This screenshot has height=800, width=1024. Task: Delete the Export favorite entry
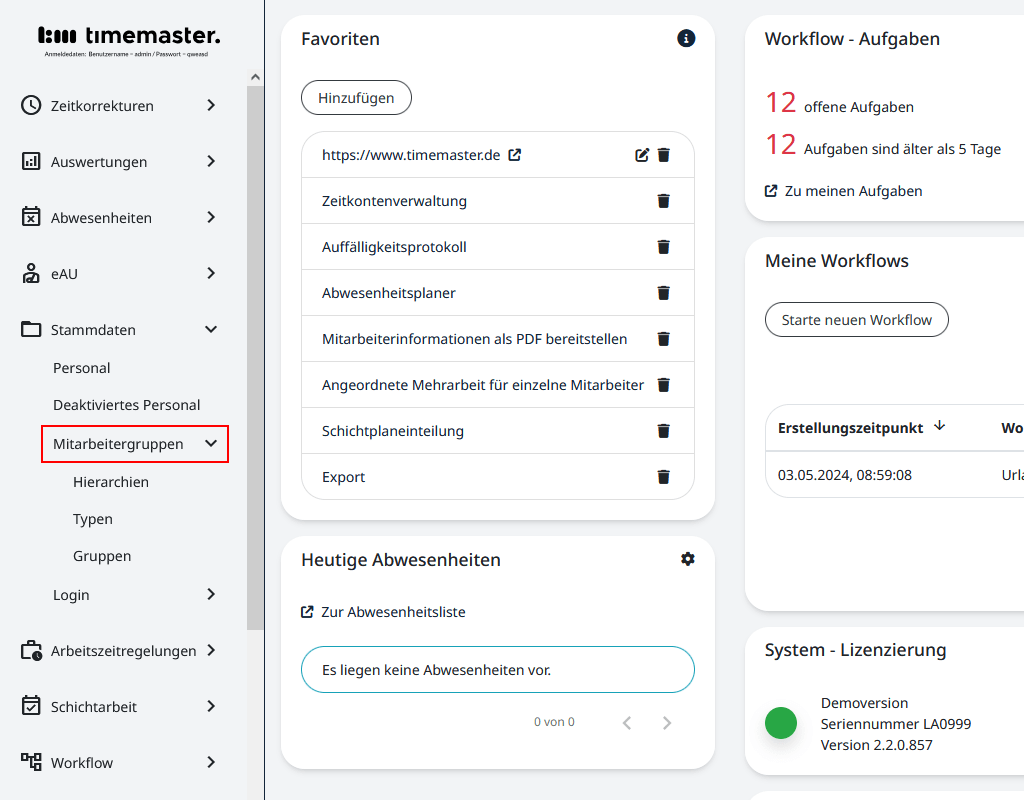pos(663,476)
